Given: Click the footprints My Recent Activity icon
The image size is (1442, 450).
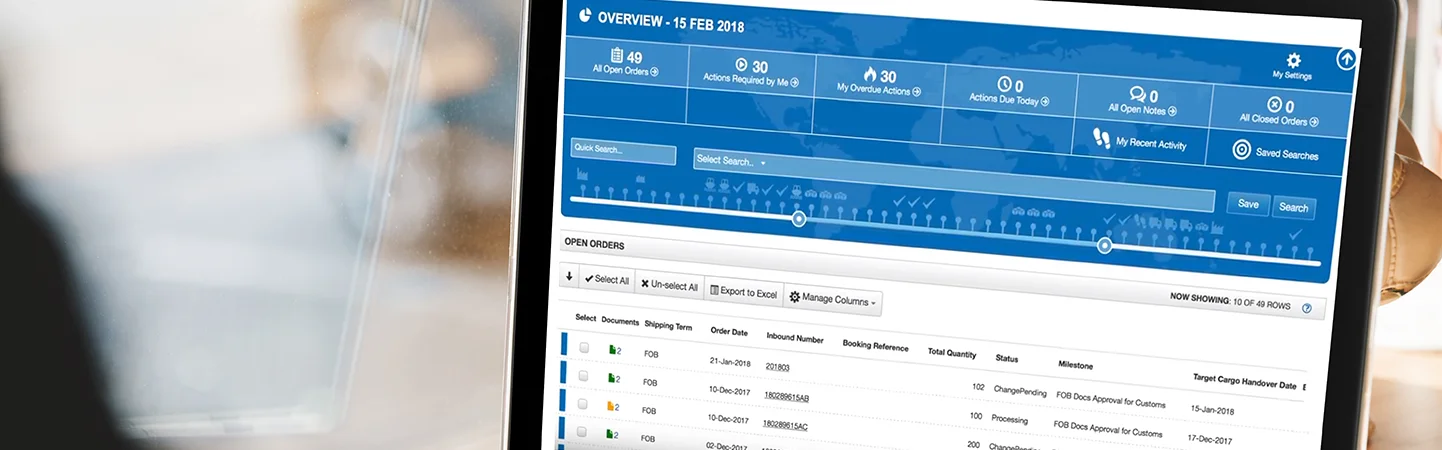Looking at the screenshot, I should [1102, 138].
